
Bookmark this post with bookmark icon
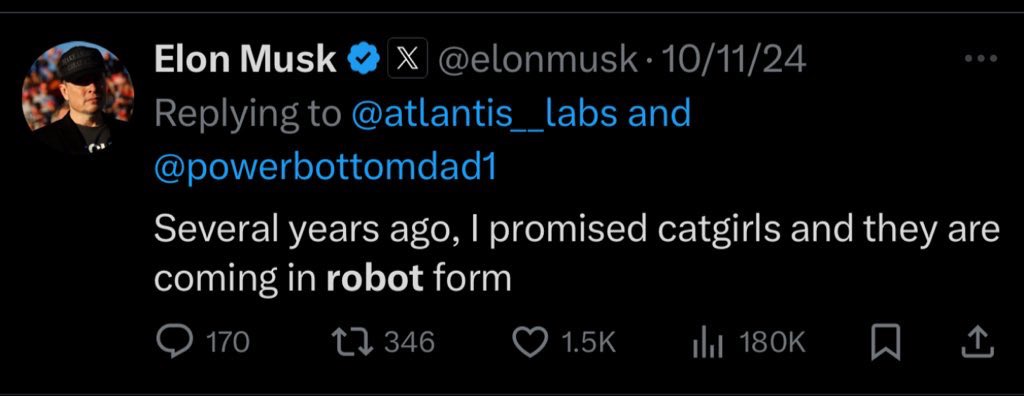tap(886, 344)
